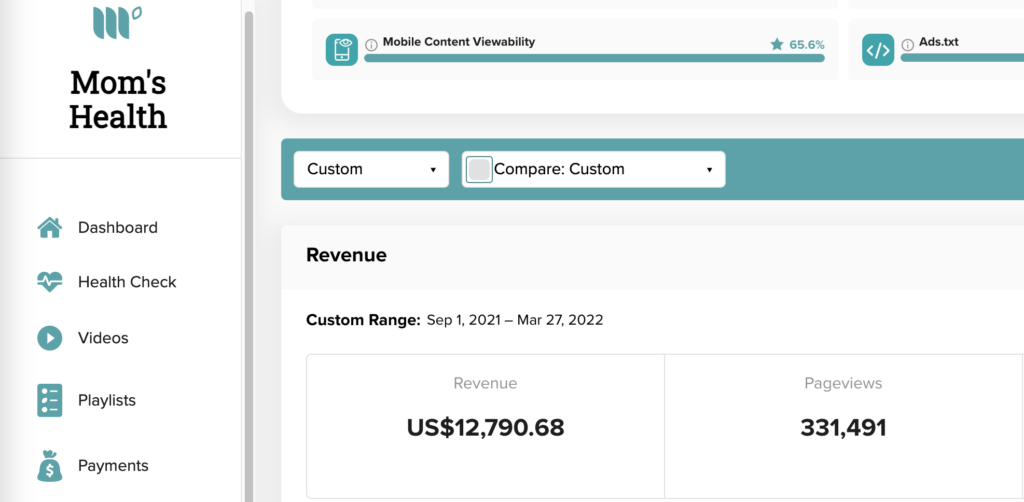
Task: Click the Health Check heartbeat icon
Action: click(50, 282)
